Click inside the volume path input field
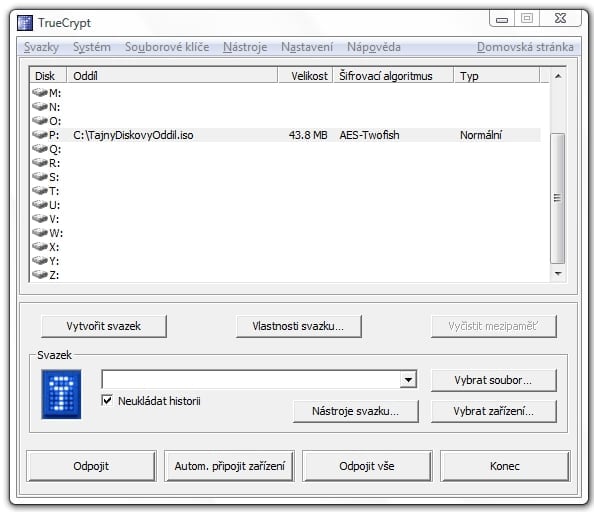Viewport: 594px width, 512px height. click(x=251, y=379)
